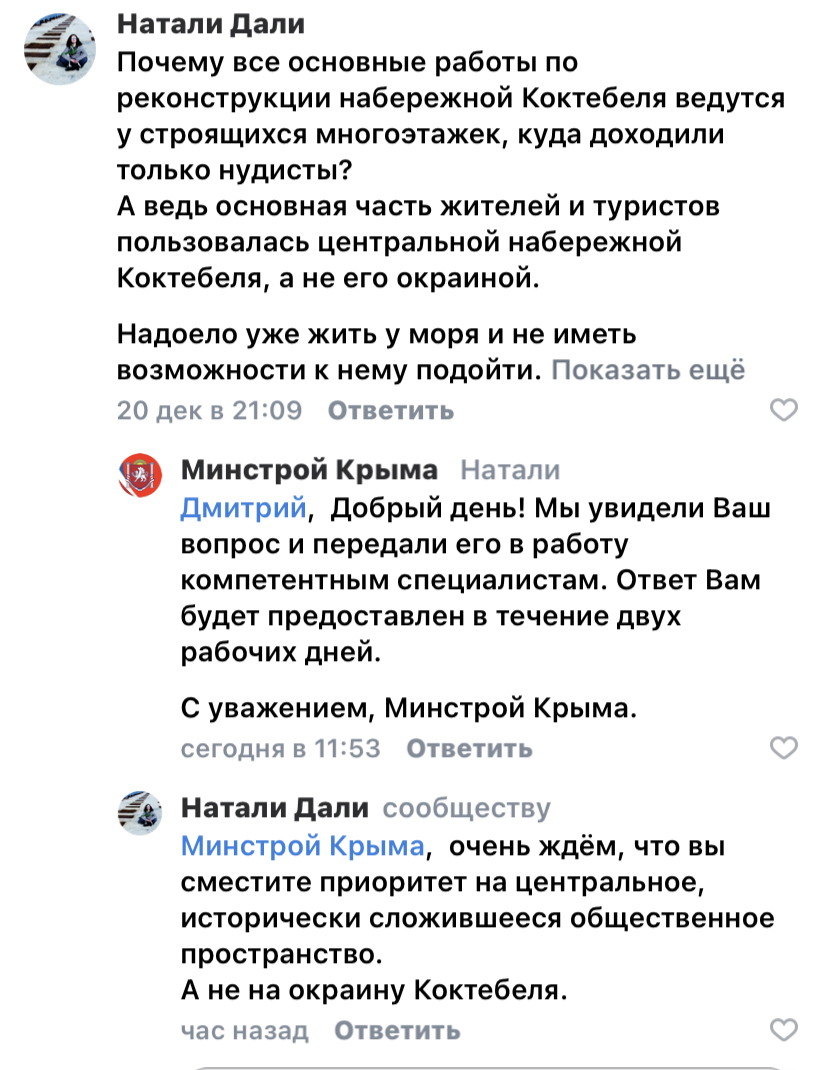Open Минстрой Крыма's coat-of-arms avatar
The width and height of the screenshot is (828, 1070).
(140, 476)
